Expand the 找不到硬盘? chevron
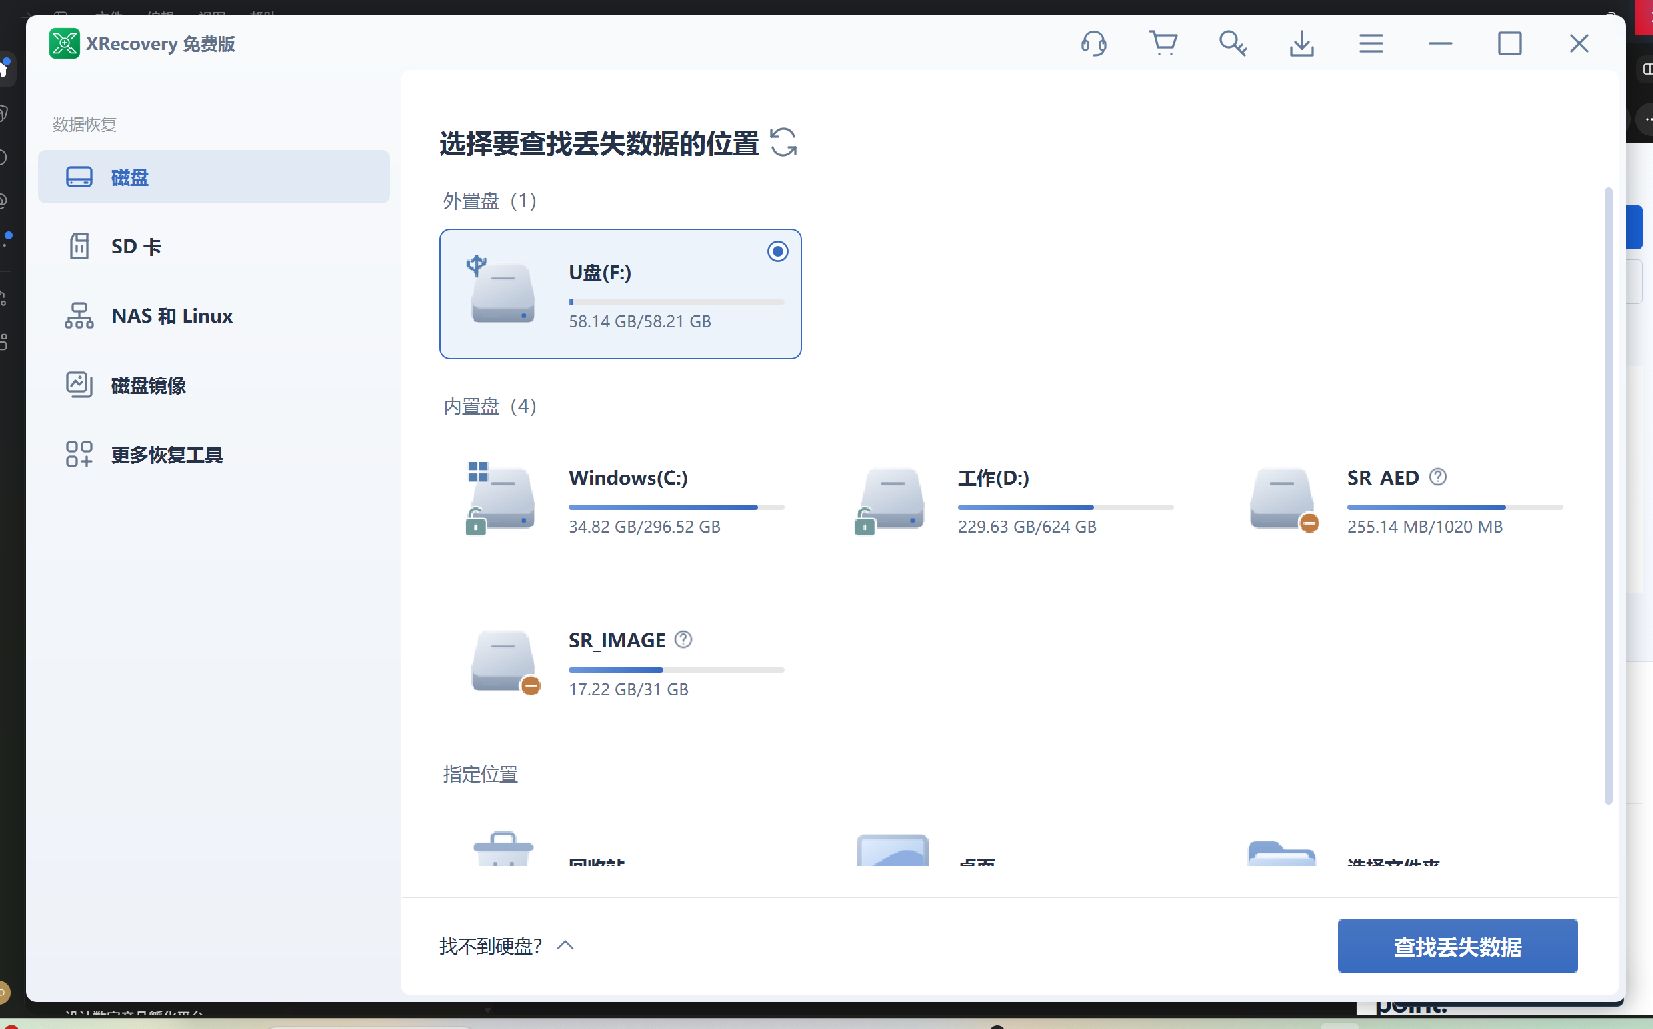The height and width of the screenshot is (1029, 1653). pyautogui.click(x=565, y=945)
